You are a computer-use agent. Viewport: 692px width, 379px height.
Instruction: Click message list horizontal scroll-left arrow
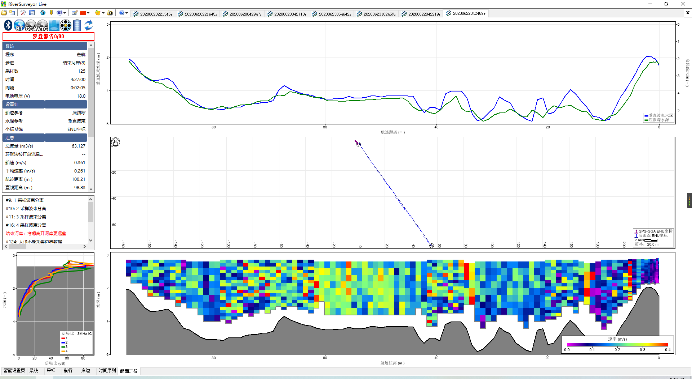point(5,246)
